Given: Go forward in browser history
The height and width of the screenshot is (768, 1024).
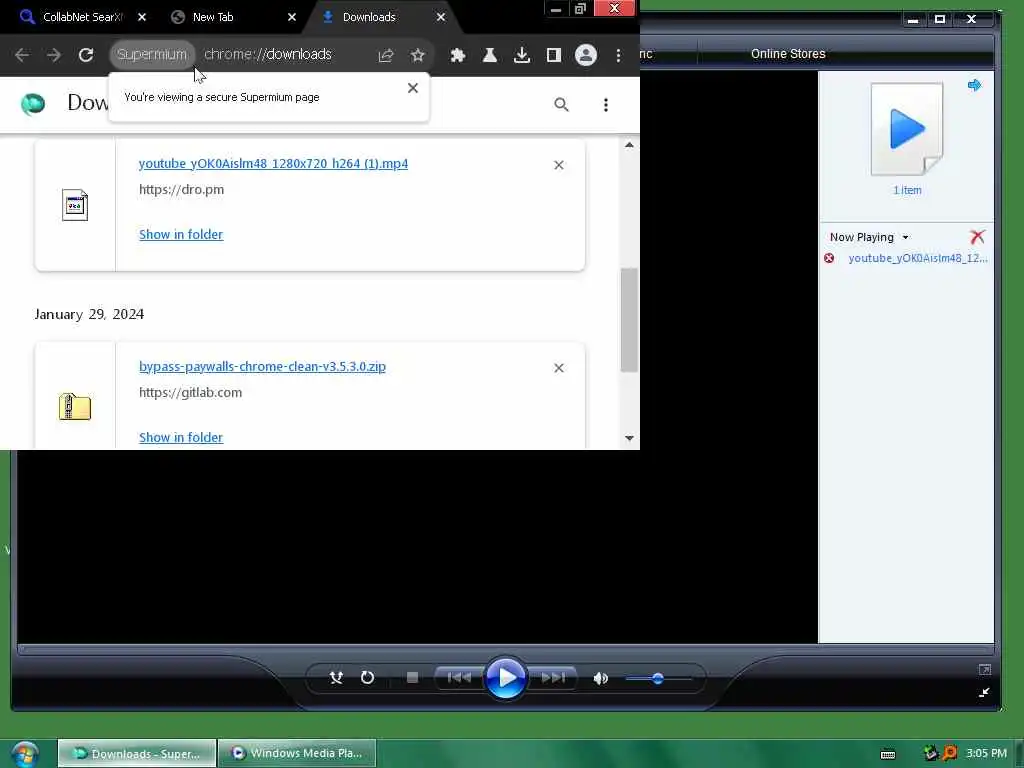Looking at the screenshot, I should [x=54, y=55].
